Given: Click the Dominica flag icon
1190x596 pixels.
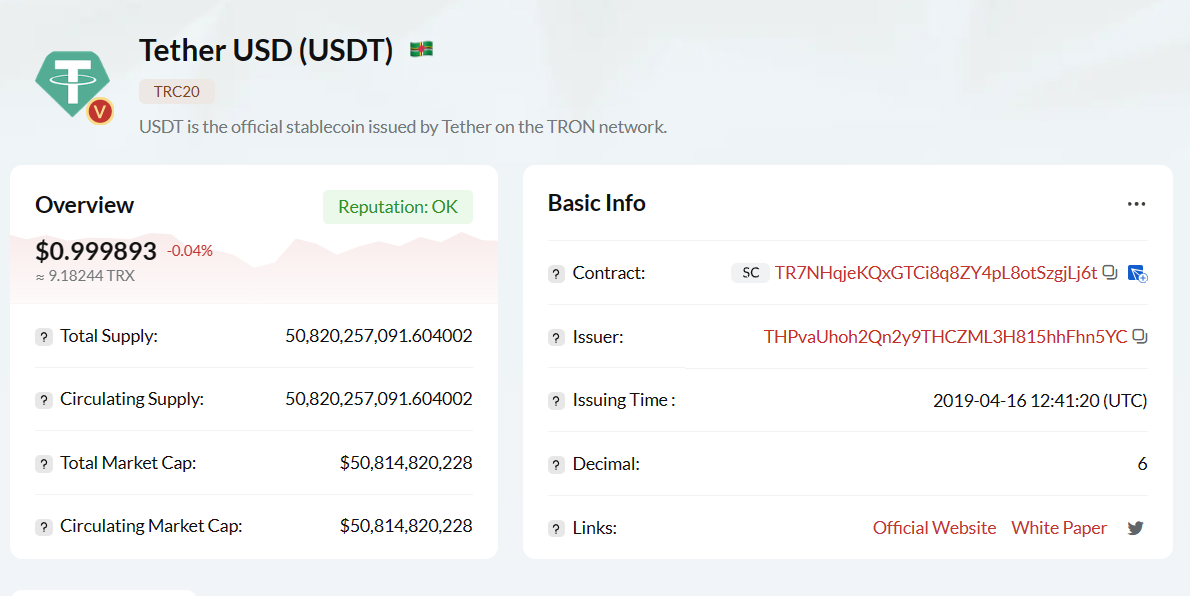Looking at the screenshot, I should pos(421,49).
